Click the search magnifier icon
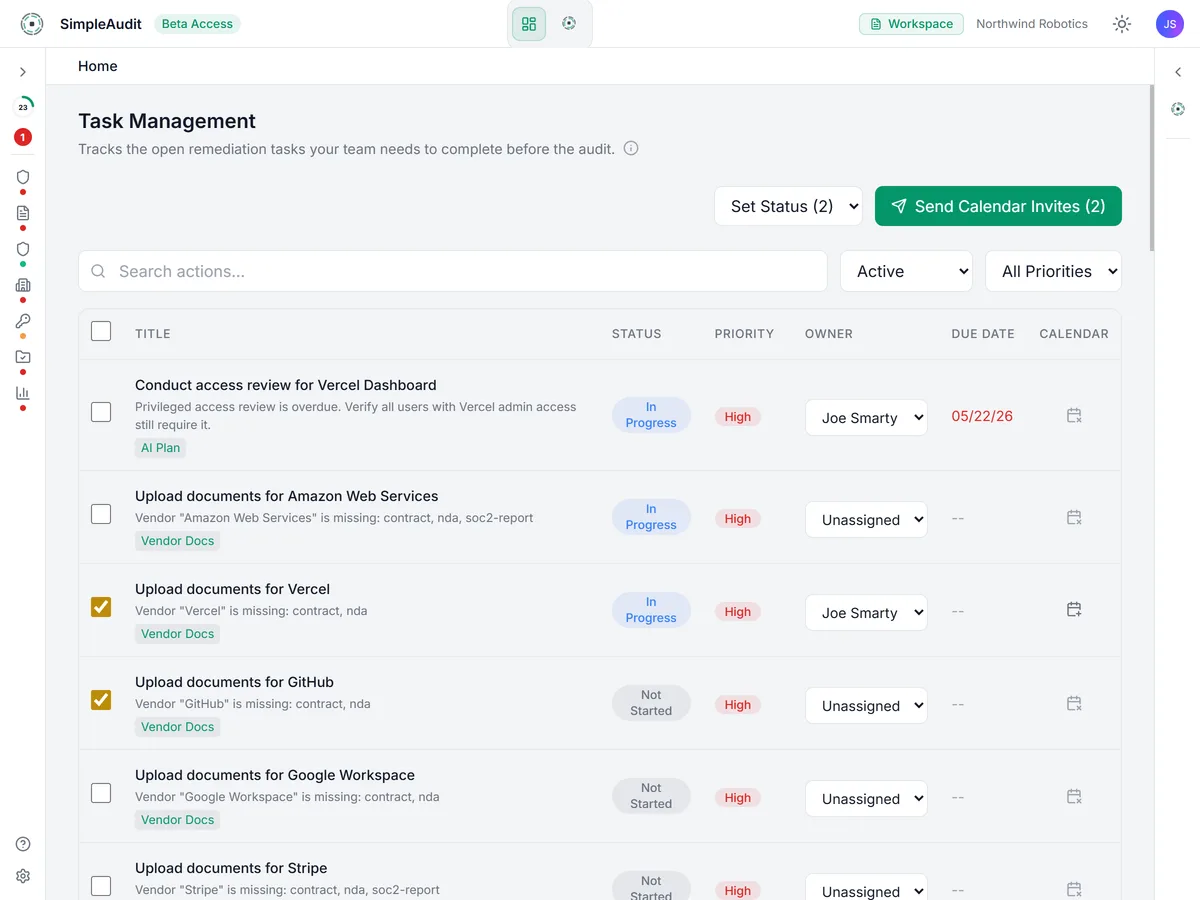 click(98, 271)
